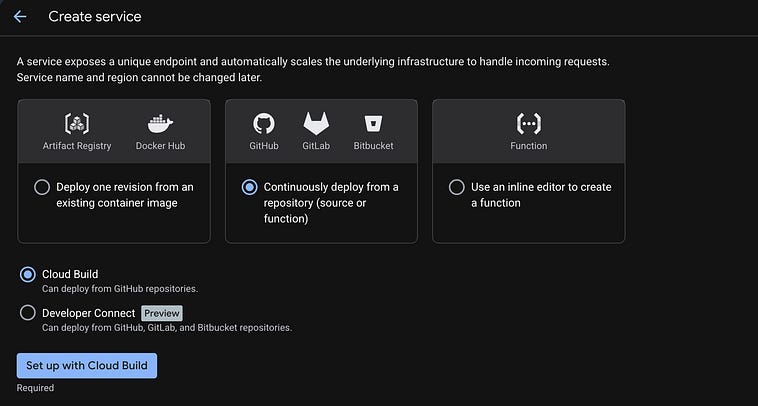Click 'A service exposes a unique endpoint' sentence
This screenshot has width=758, height=406.
click(313, 62)
